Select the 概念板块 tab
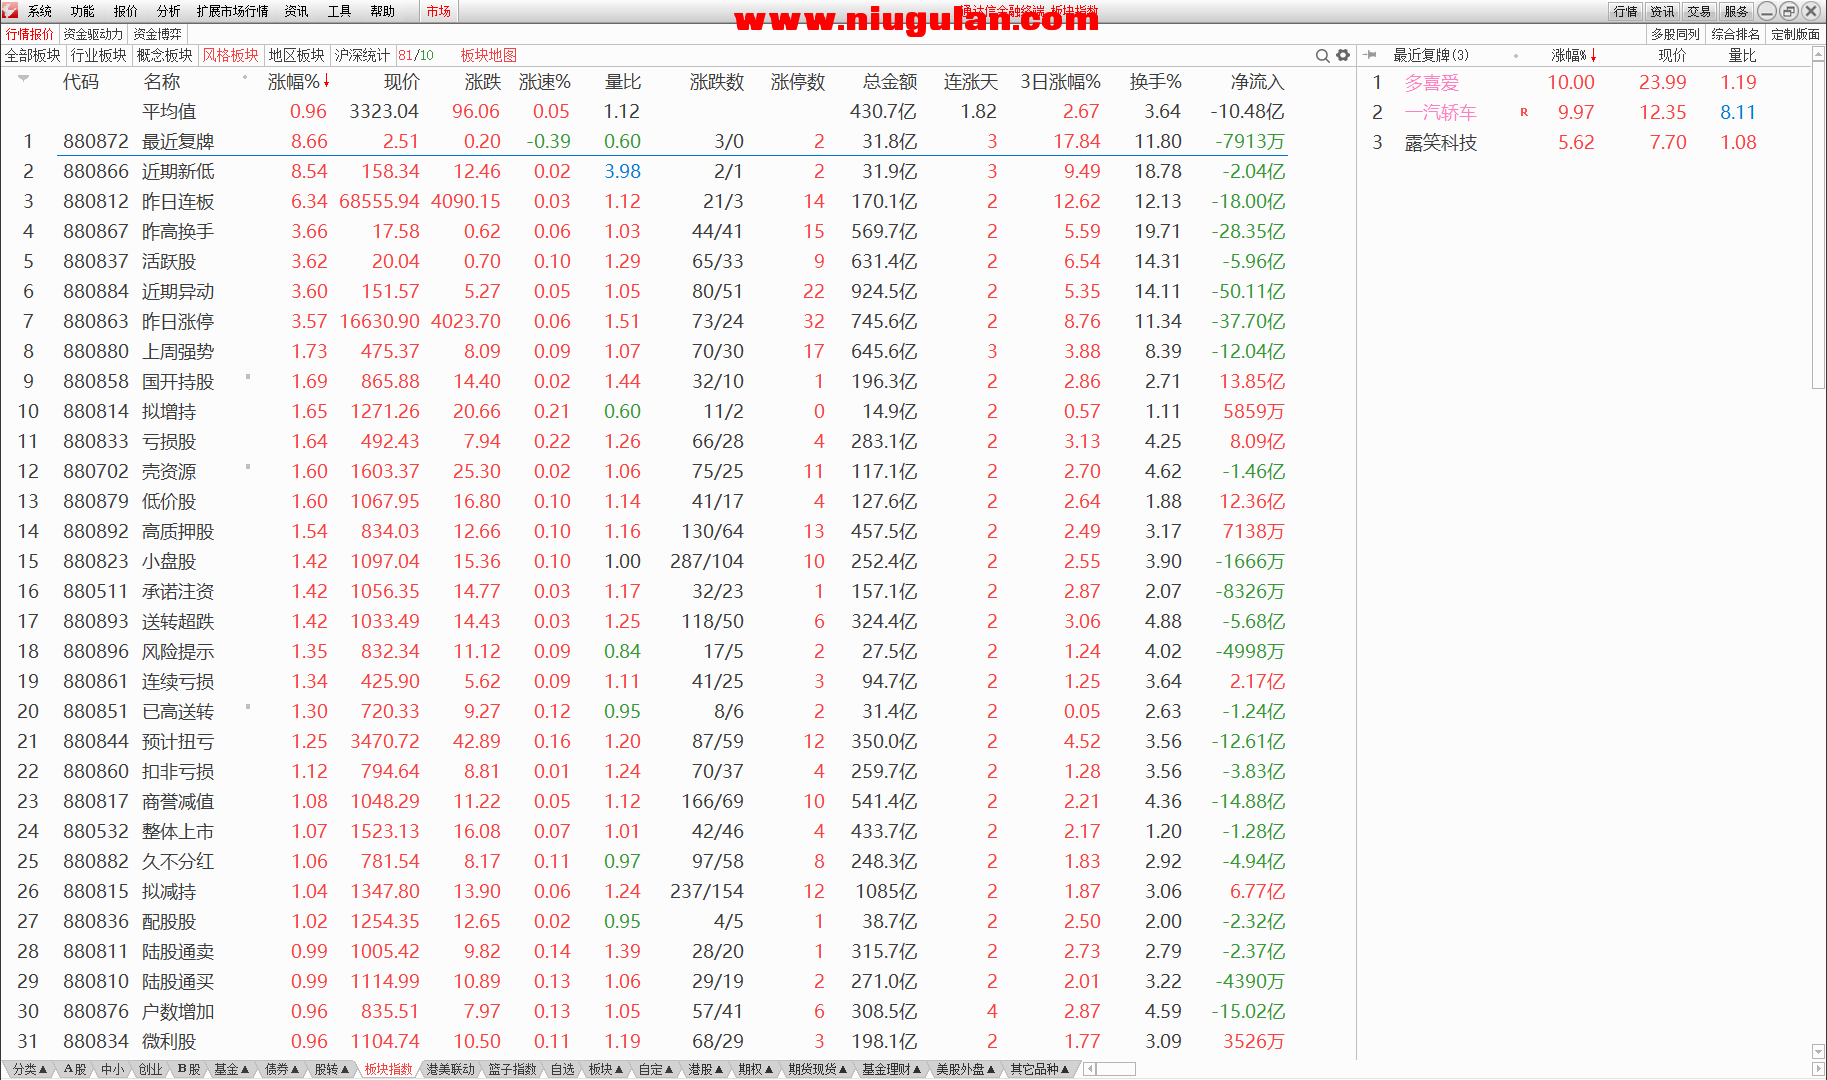This screenshot has width=1827, height=1080. (x=165, y=55)
